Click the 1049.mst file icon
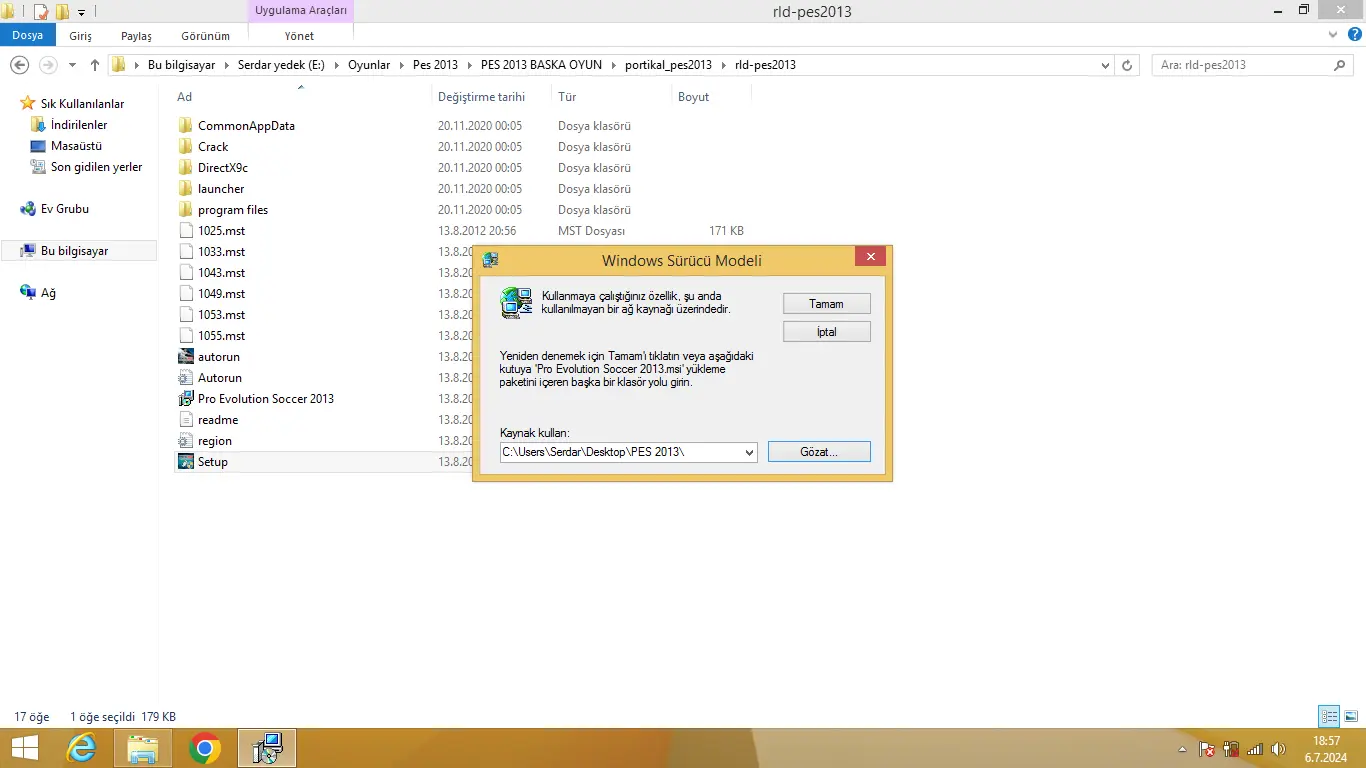 [185, 294]
